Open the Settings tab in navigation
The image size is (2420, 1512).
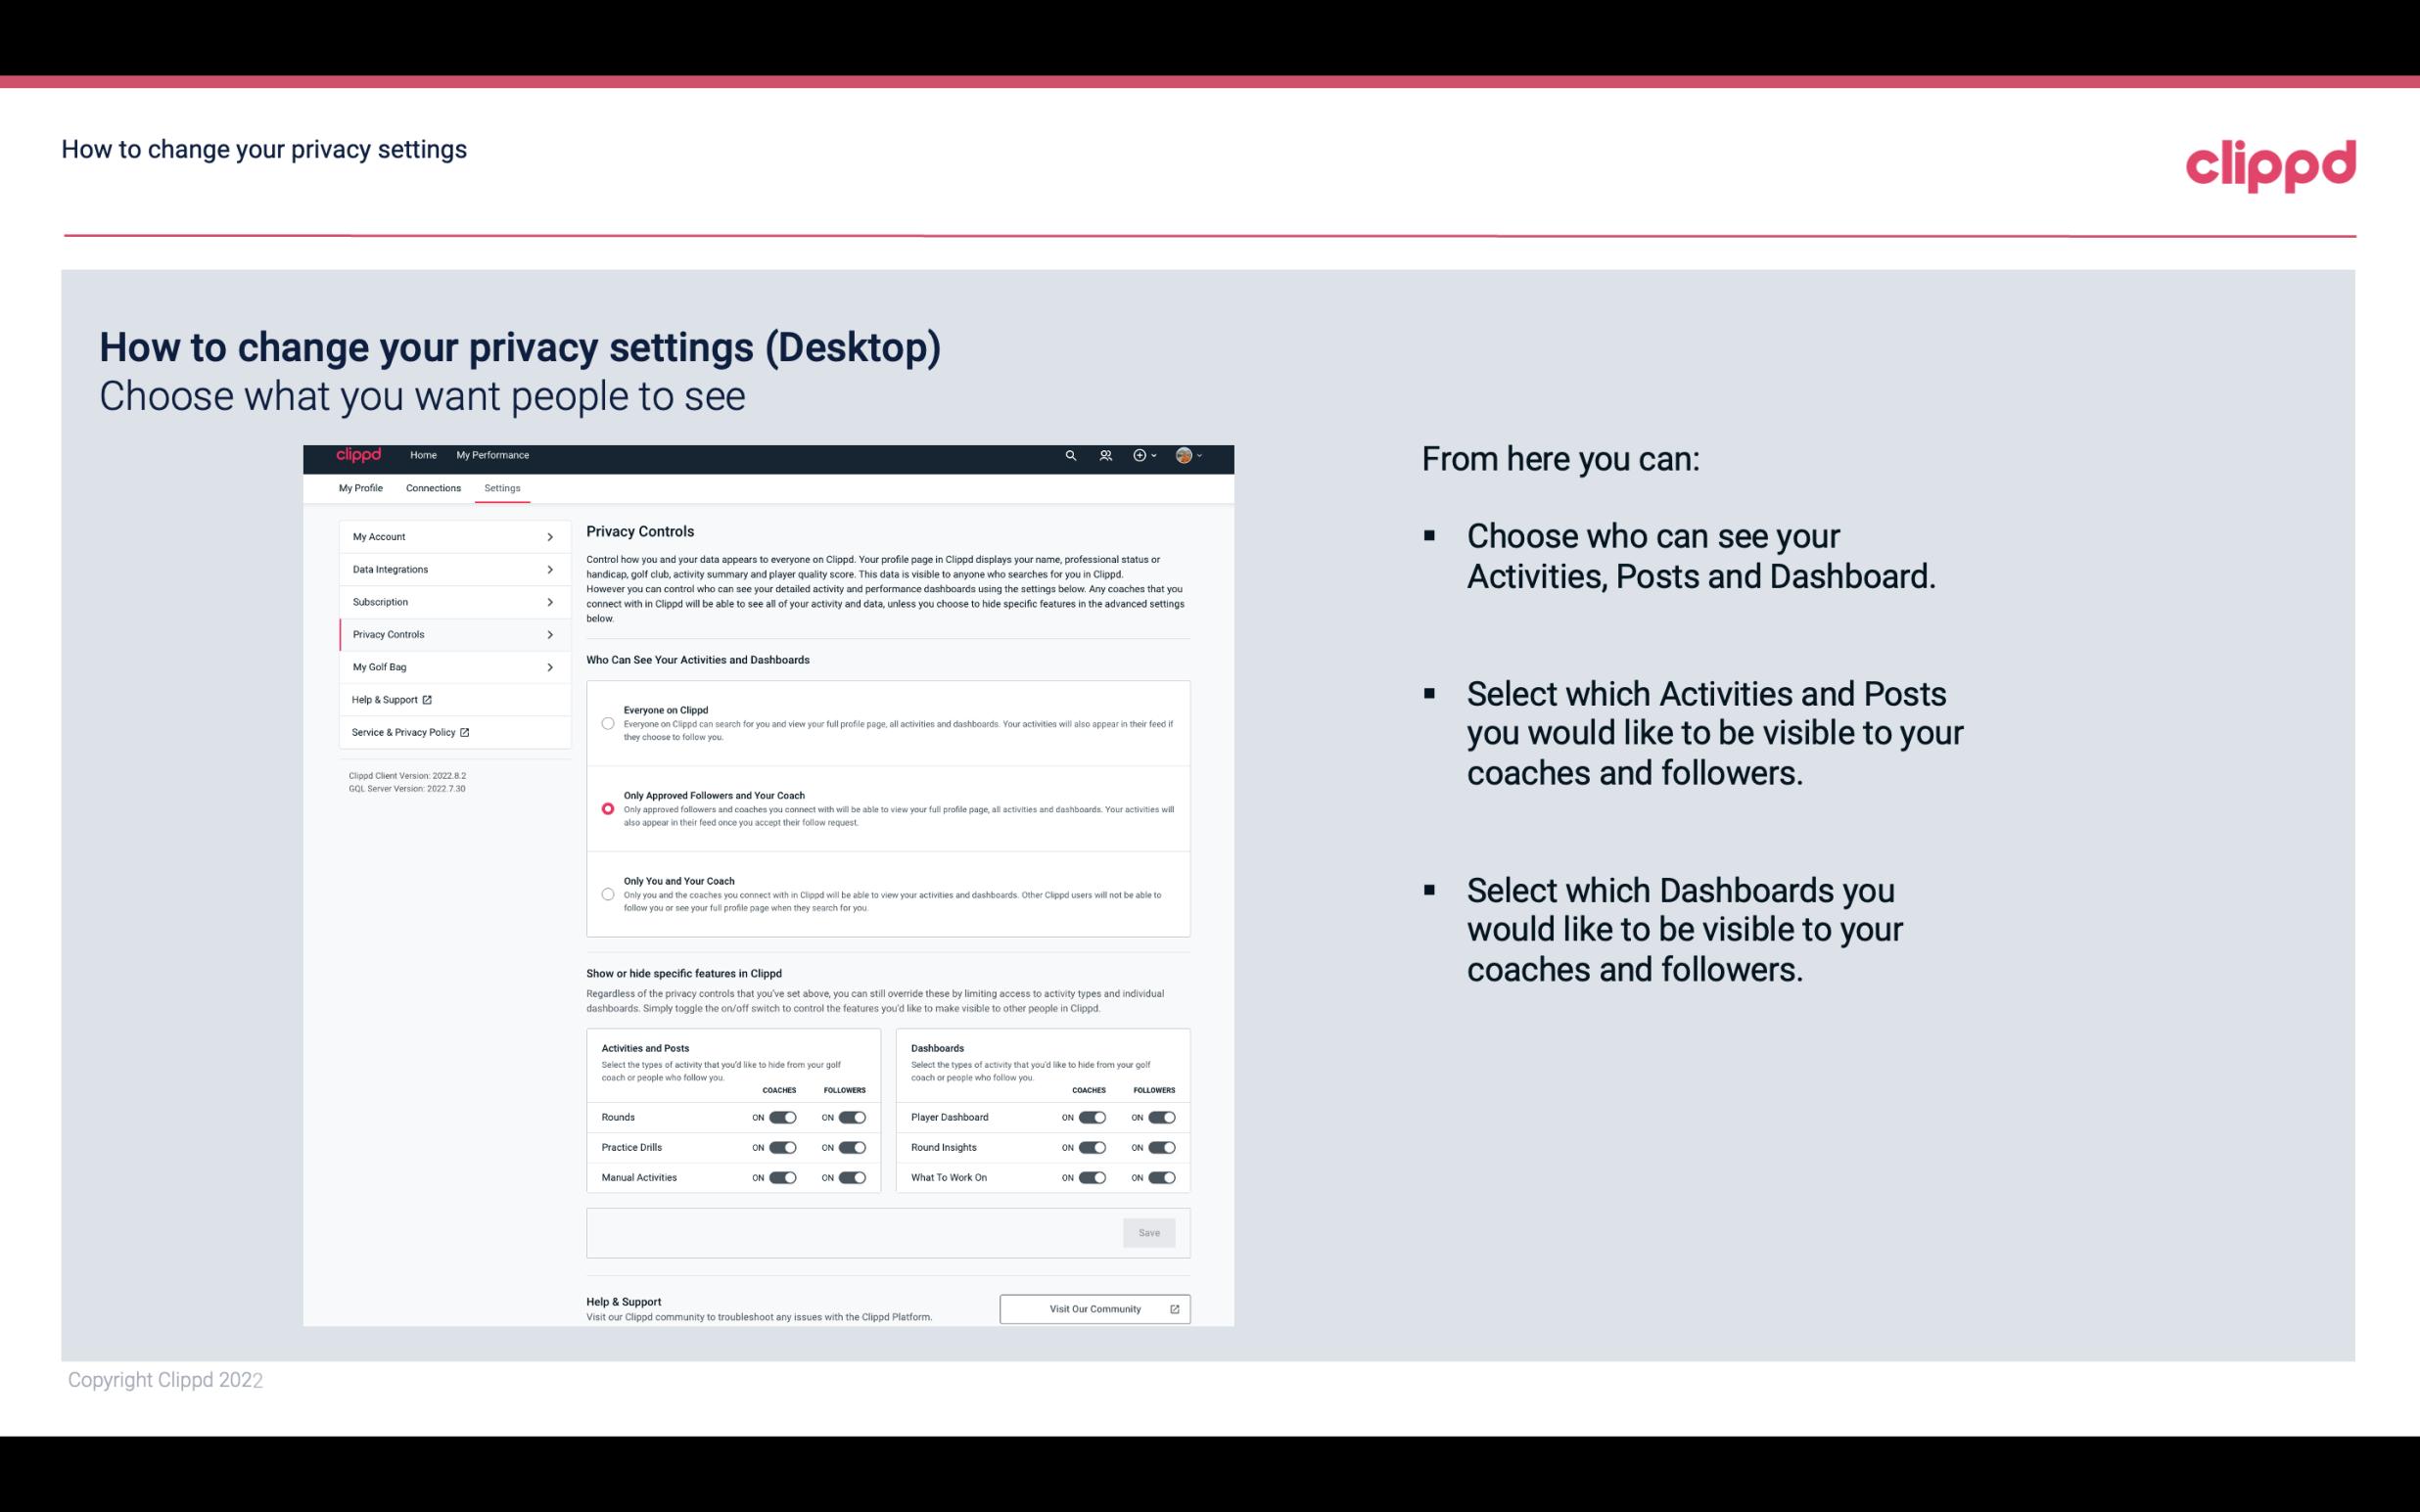pos(500,487)
